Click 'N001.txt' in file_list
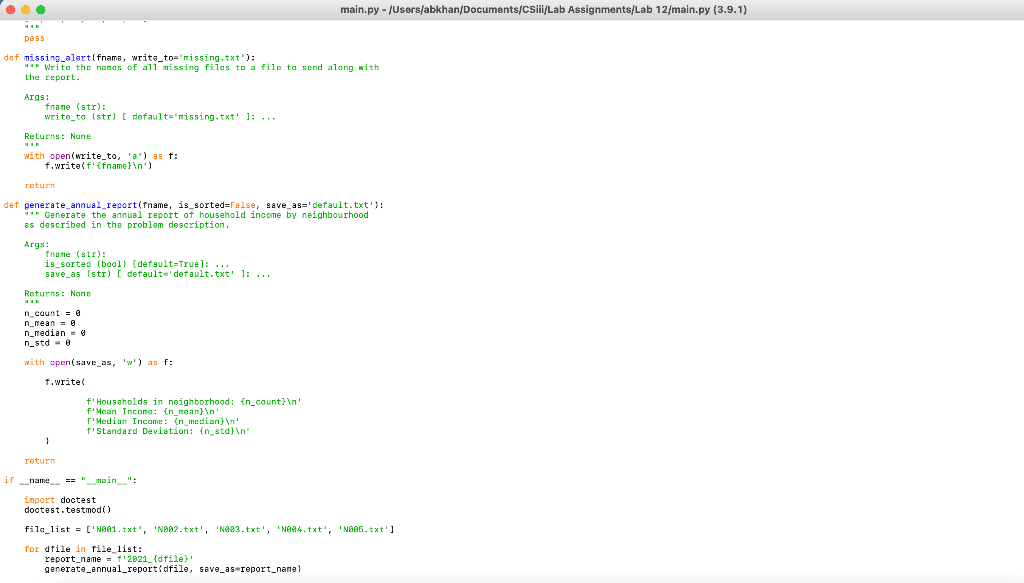 (117, 529)
